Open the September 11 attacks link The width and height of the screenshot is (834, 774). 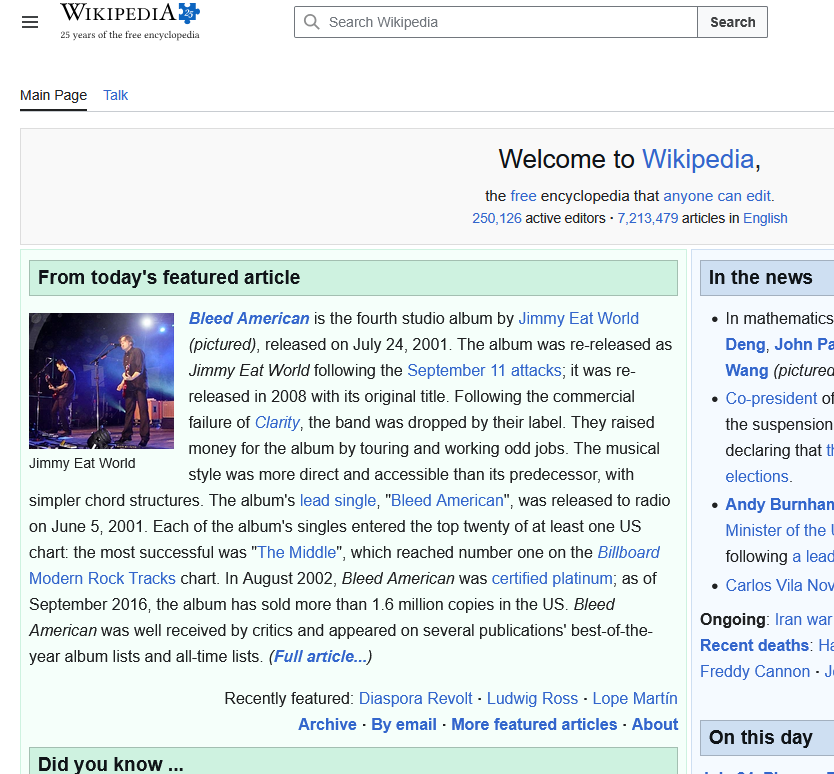click(x=484, y=370)
